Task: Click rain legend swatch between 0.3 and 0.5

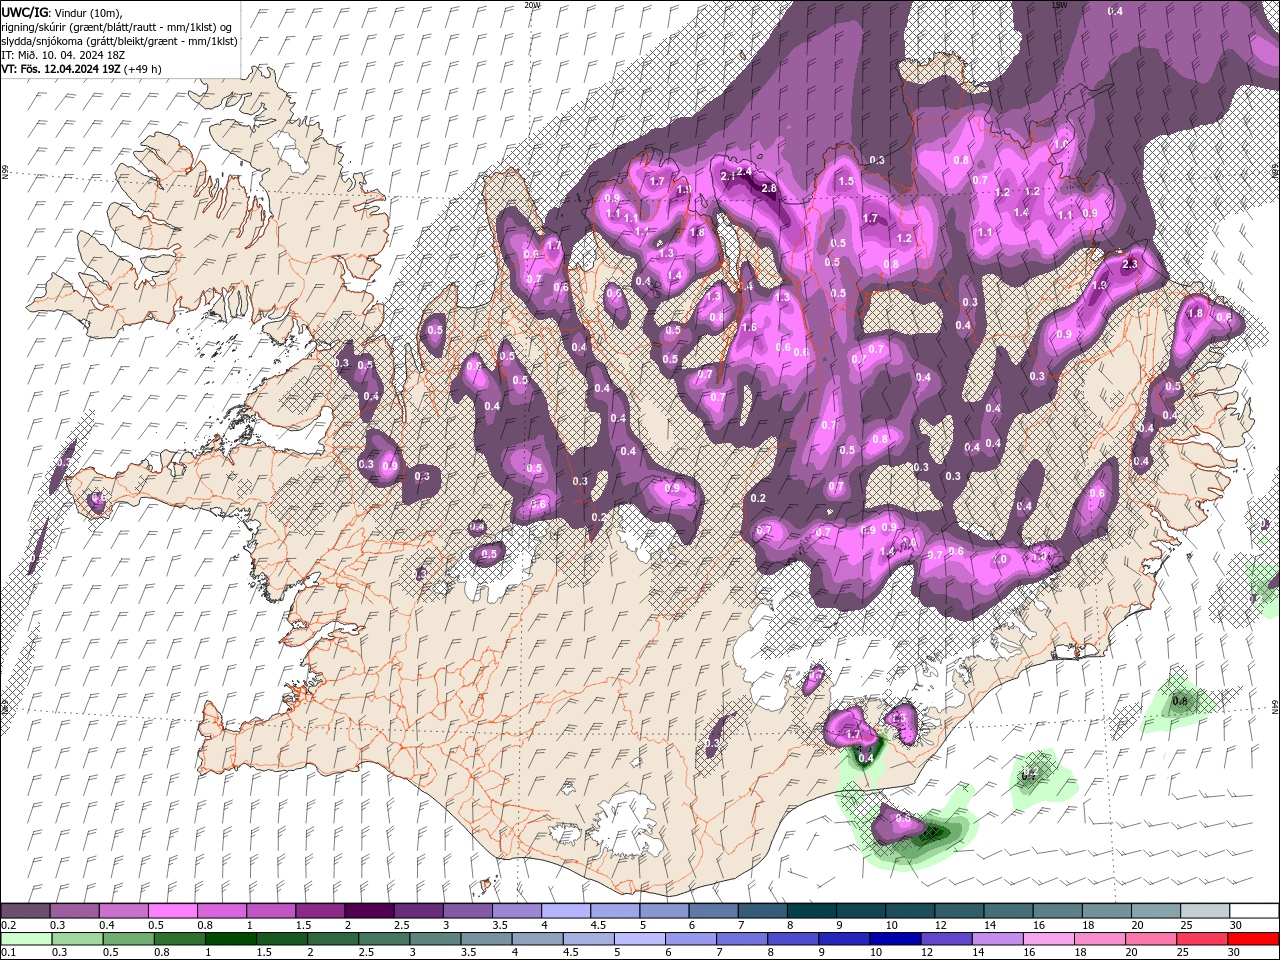Action: coord(77,939)
